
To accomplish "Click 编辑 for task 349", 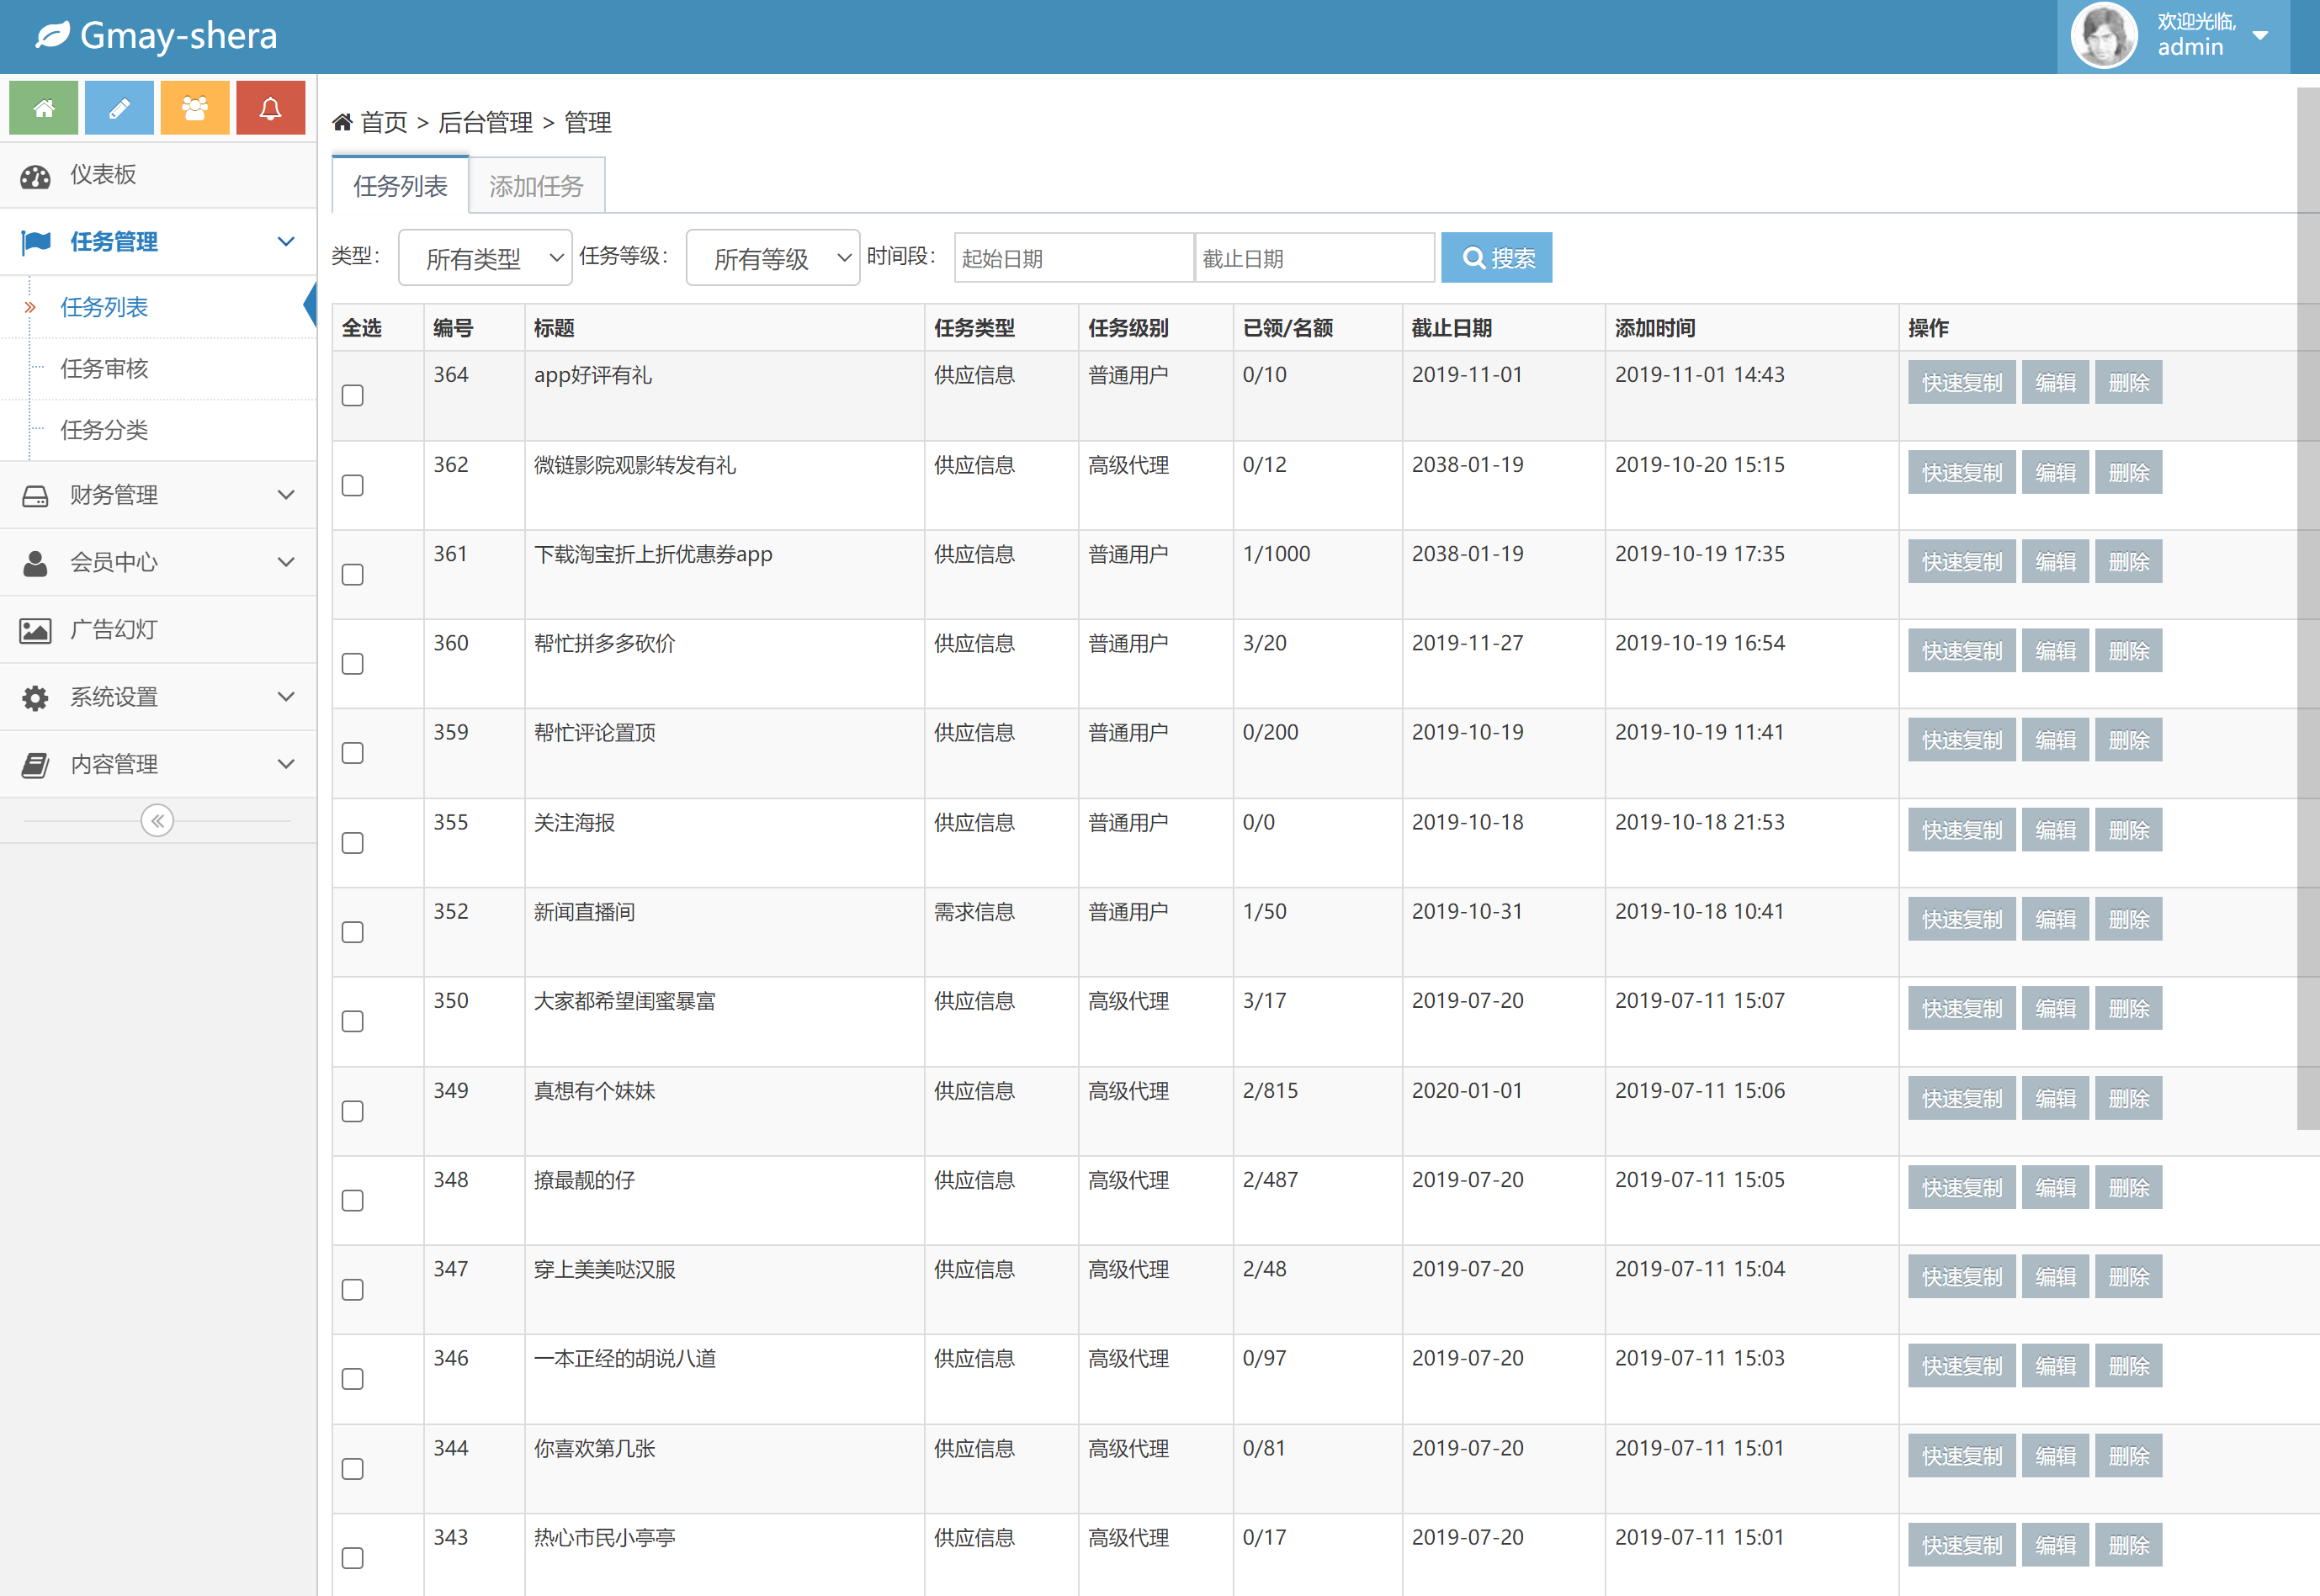I will click(2055, 1098).
